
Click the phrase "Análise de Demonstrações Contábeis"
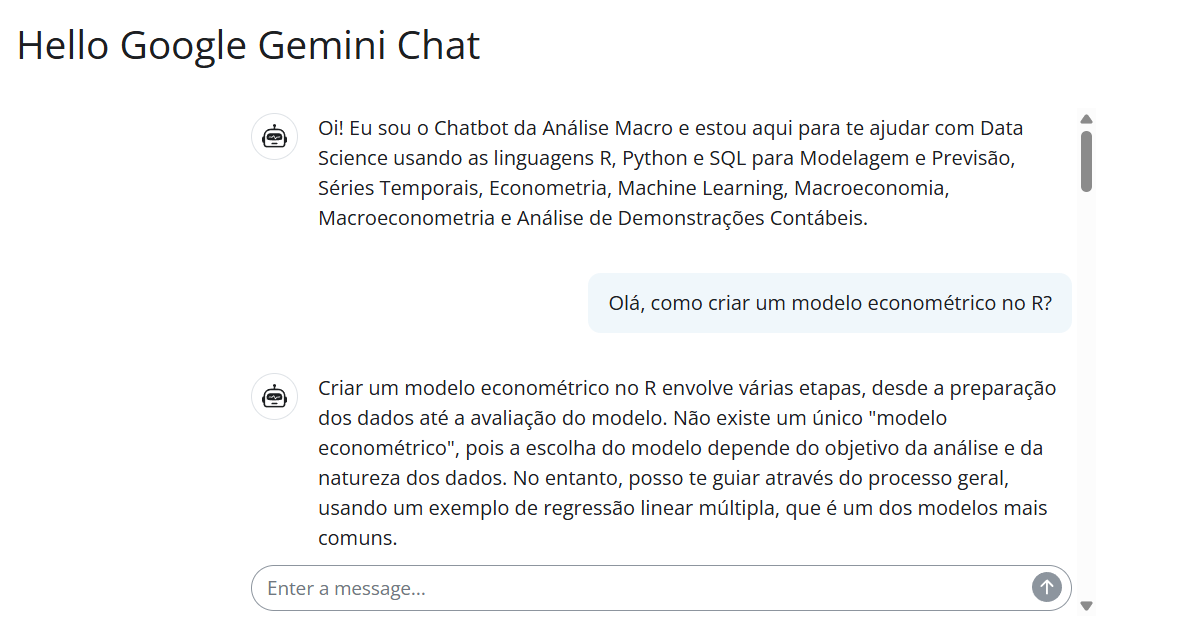[692, 218]
